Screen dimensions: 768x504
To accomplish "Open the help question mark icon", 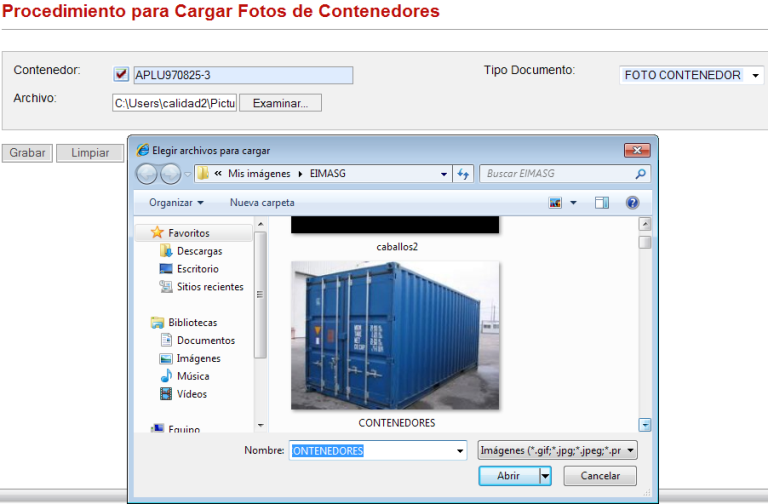I will coord(632,203).
